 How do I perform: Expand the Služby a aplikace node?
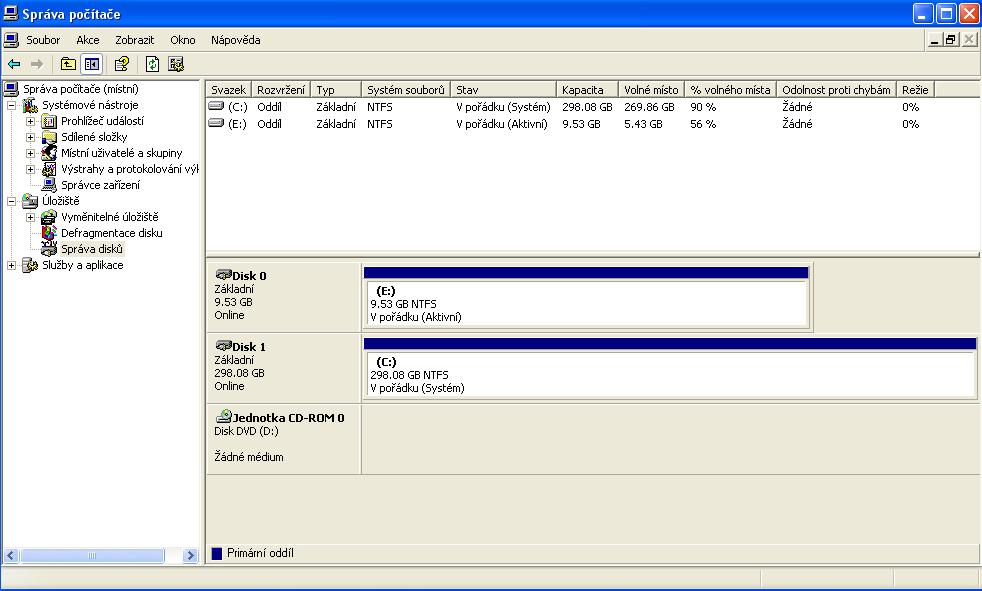[12, 265]
